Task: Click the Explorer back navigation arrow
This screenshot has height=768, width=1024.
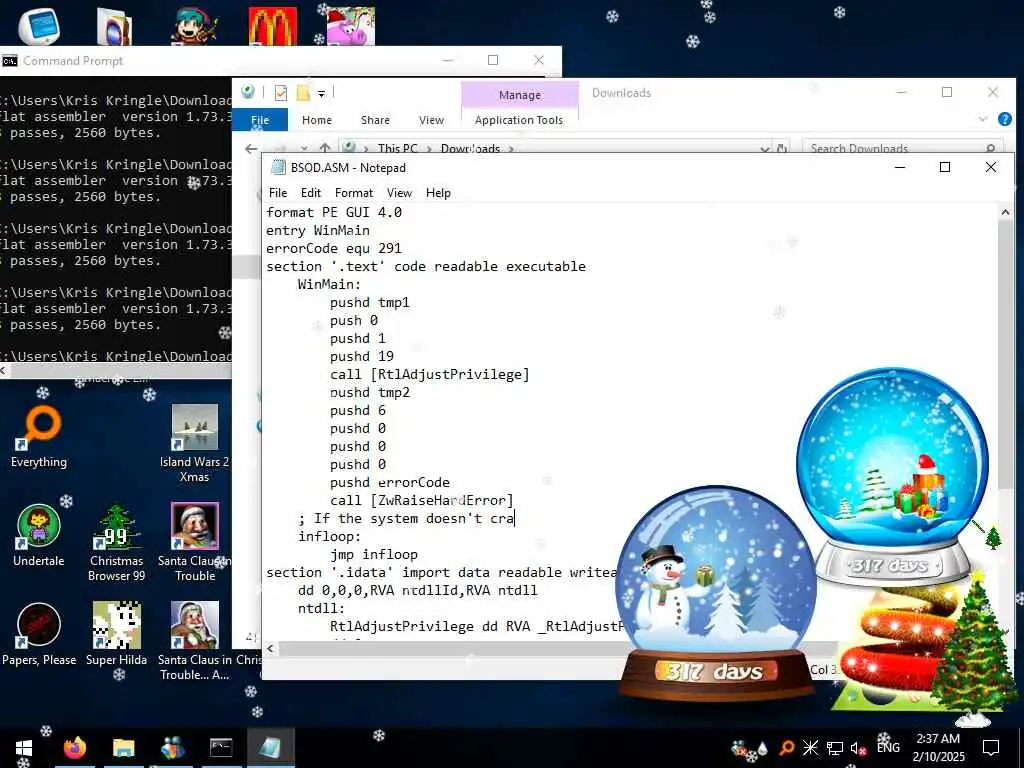Action: [251, 149]
